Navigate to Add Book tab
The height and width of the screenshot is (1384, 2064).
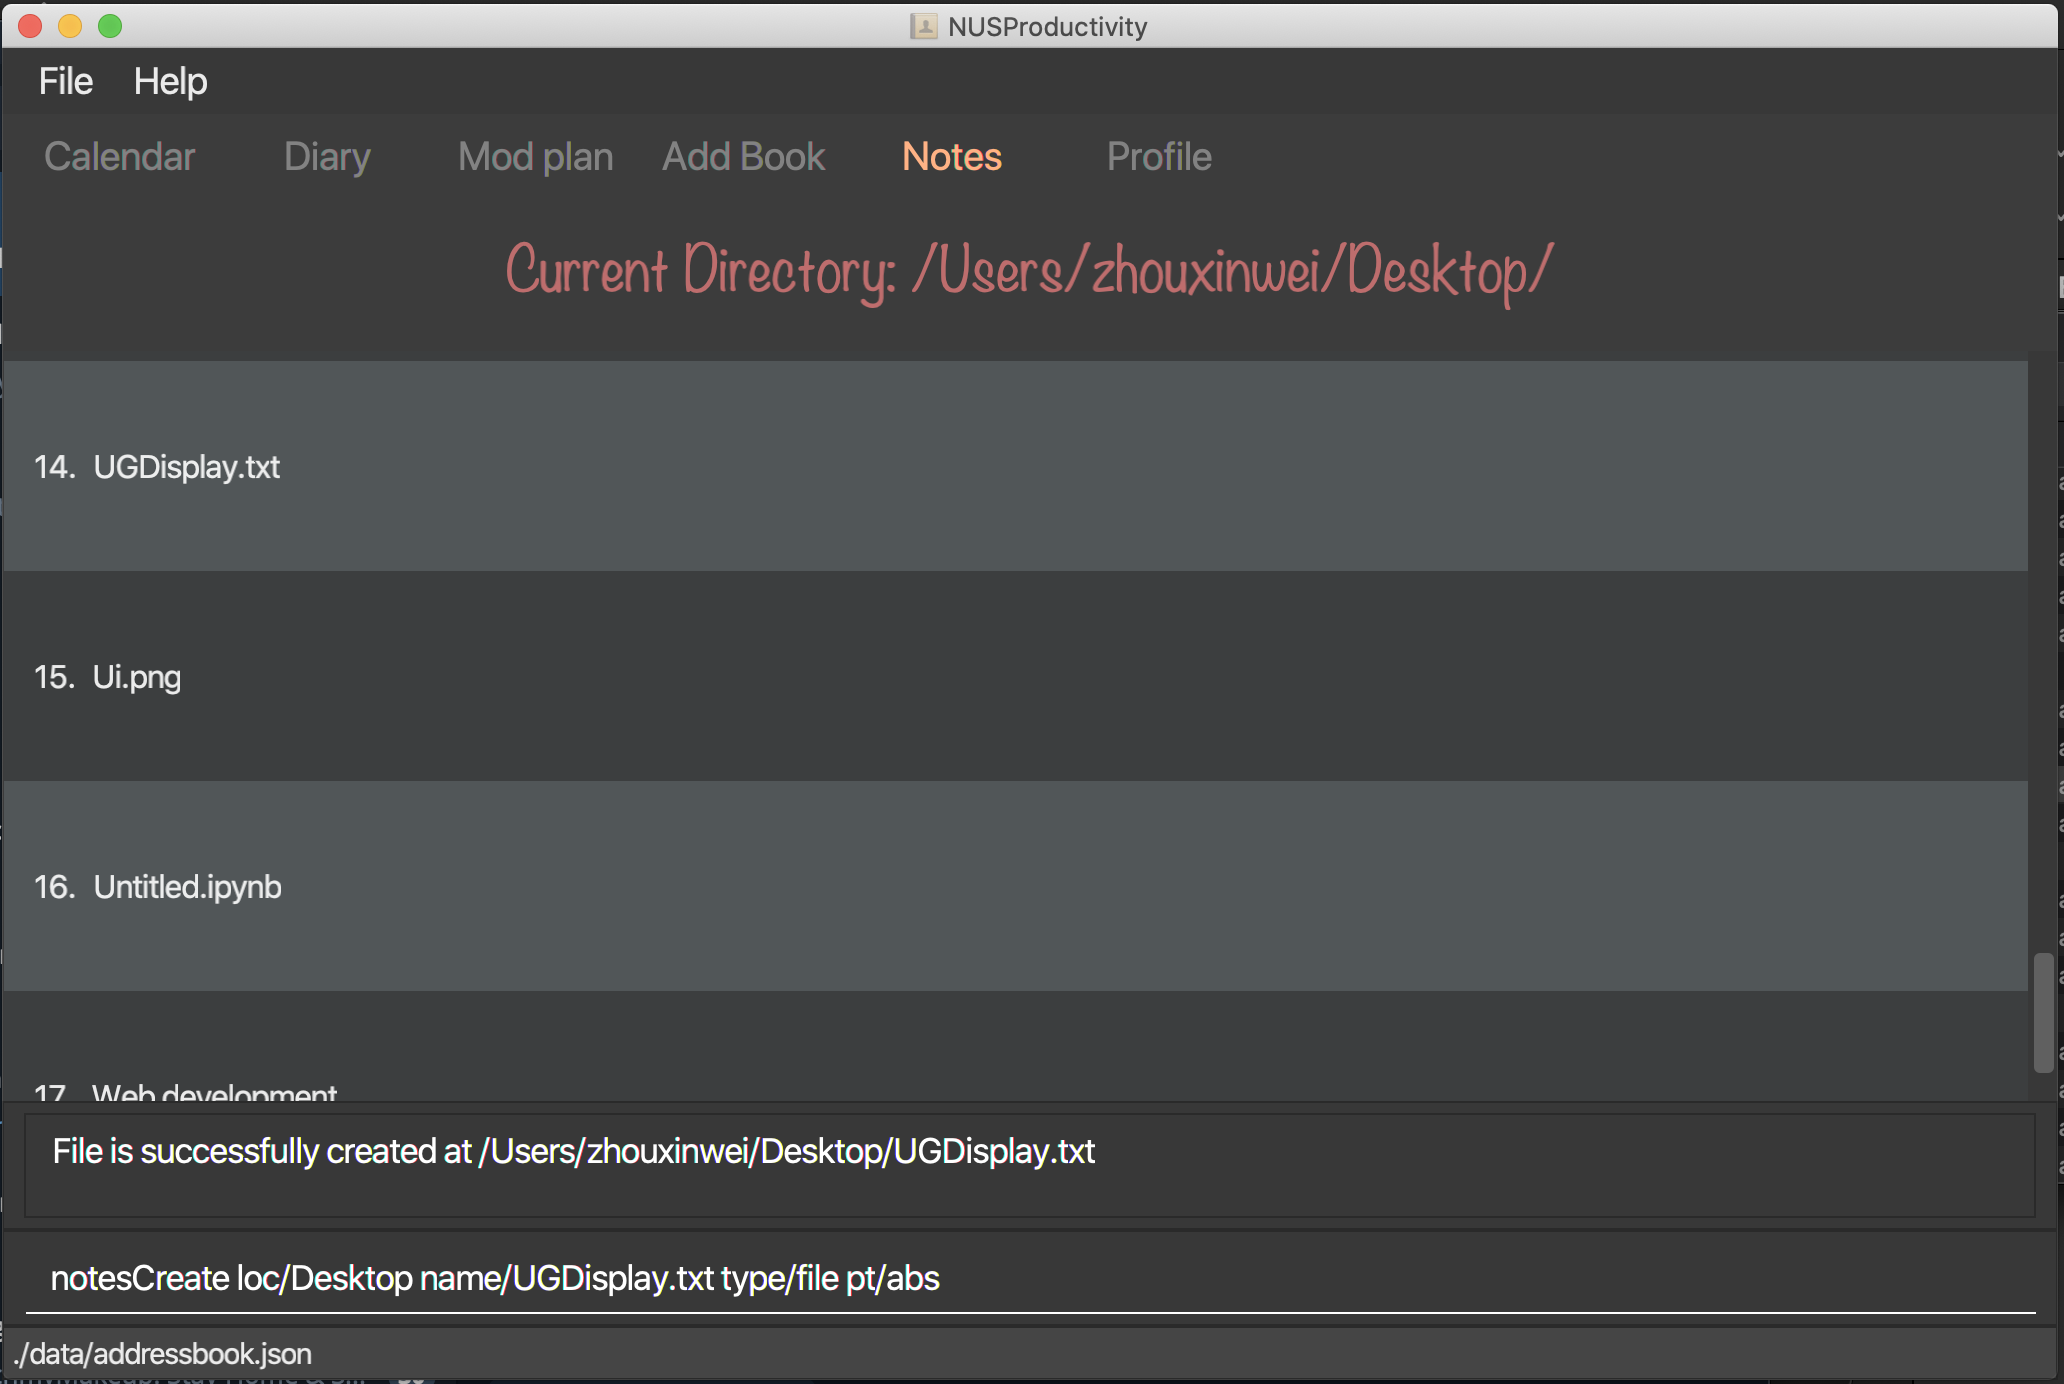pos(745,156)
